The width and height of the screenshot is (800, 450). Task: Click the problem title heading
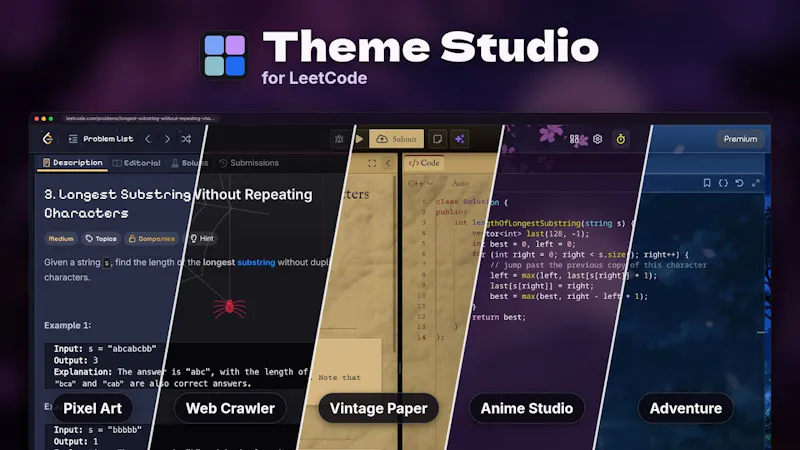pos(178,204)
